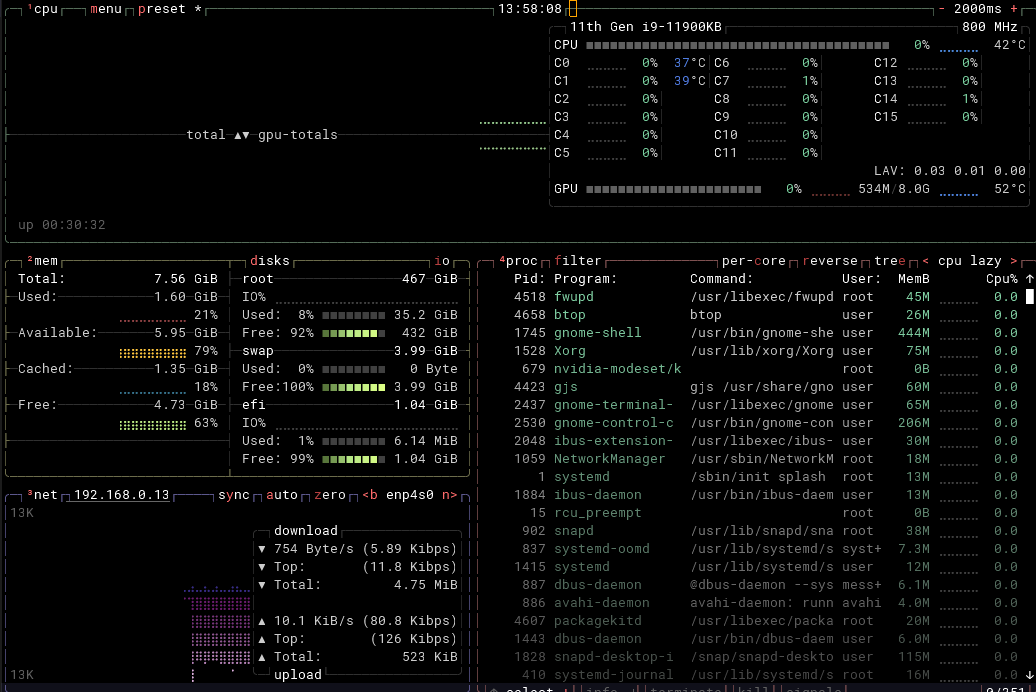This screenshot has height=692, width=1036.
Task: Activate the process filter field
Action: pos(577,261)
